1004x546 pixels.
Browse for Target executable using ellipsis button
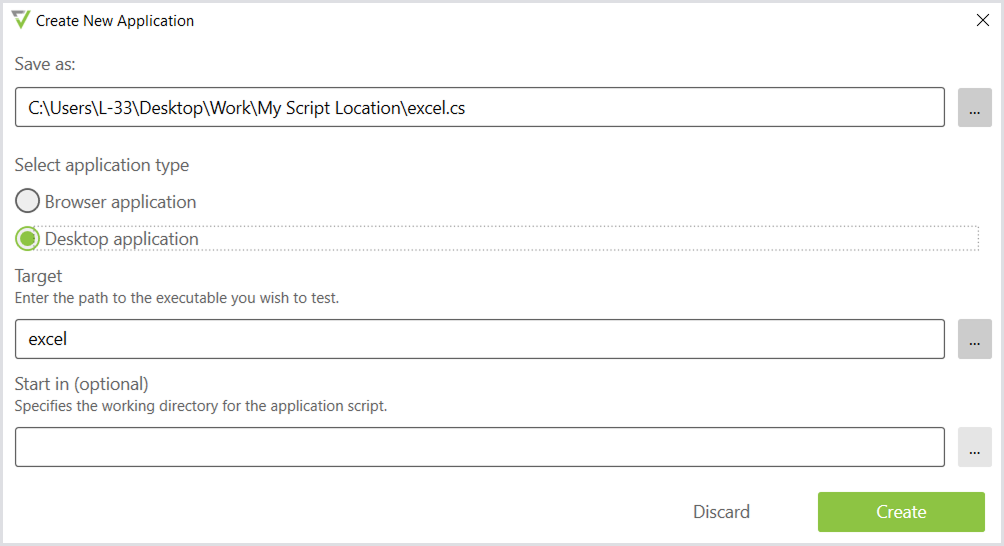(x=974, y=339)
